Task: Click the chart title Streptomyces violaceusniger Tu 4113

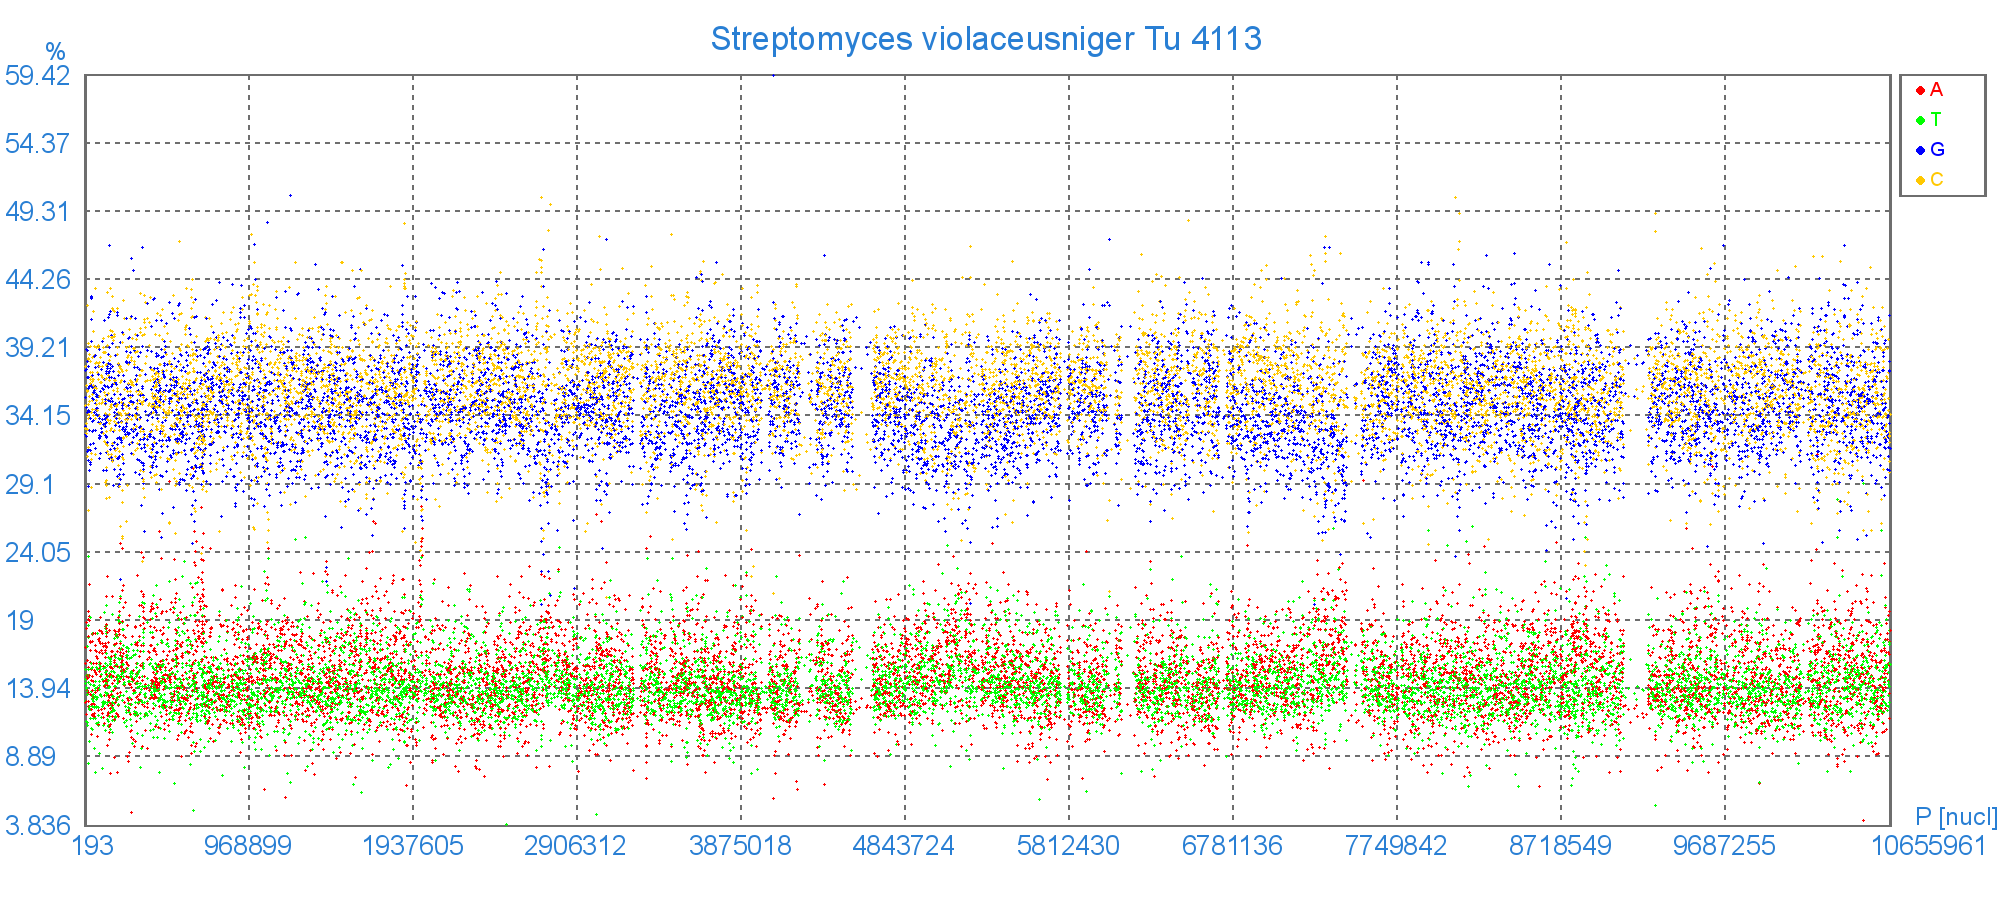Action: [986, 39]
